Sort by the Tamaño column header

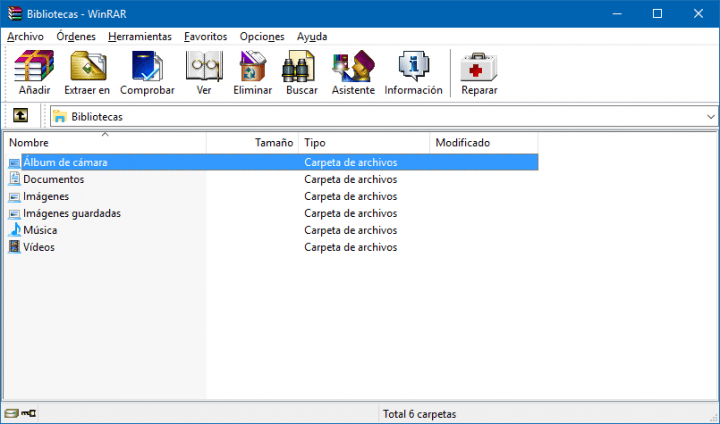tap(253, 142)
